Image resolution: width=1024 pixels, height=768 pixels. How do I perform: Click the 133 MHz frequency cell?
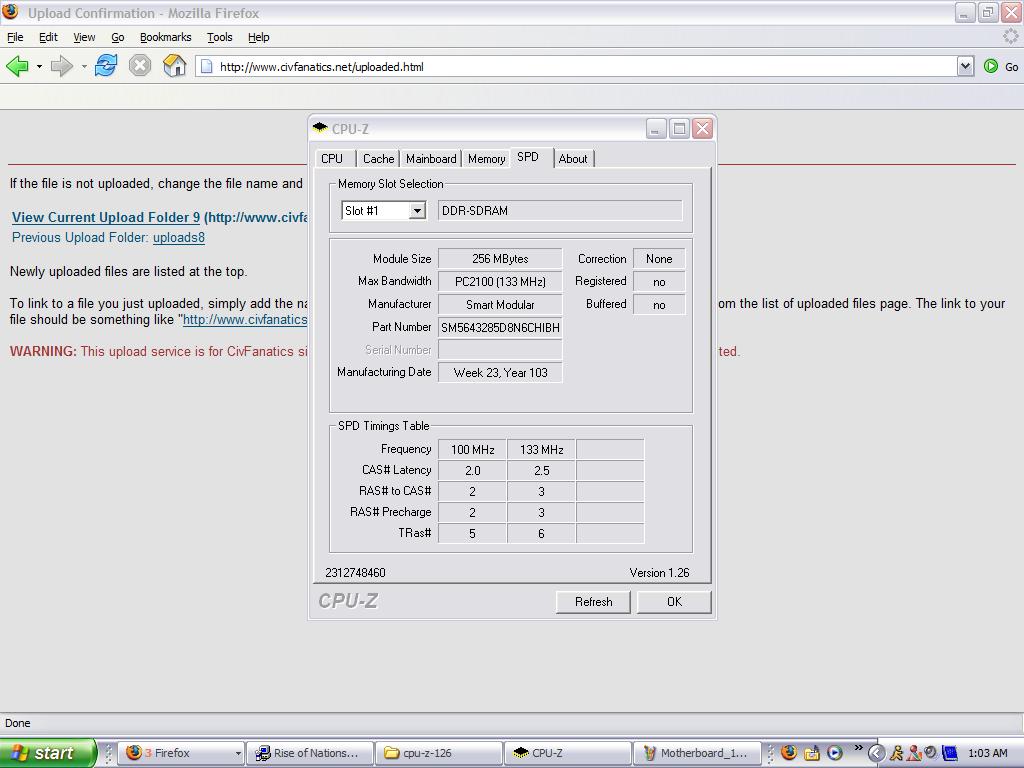click(541, 449)
